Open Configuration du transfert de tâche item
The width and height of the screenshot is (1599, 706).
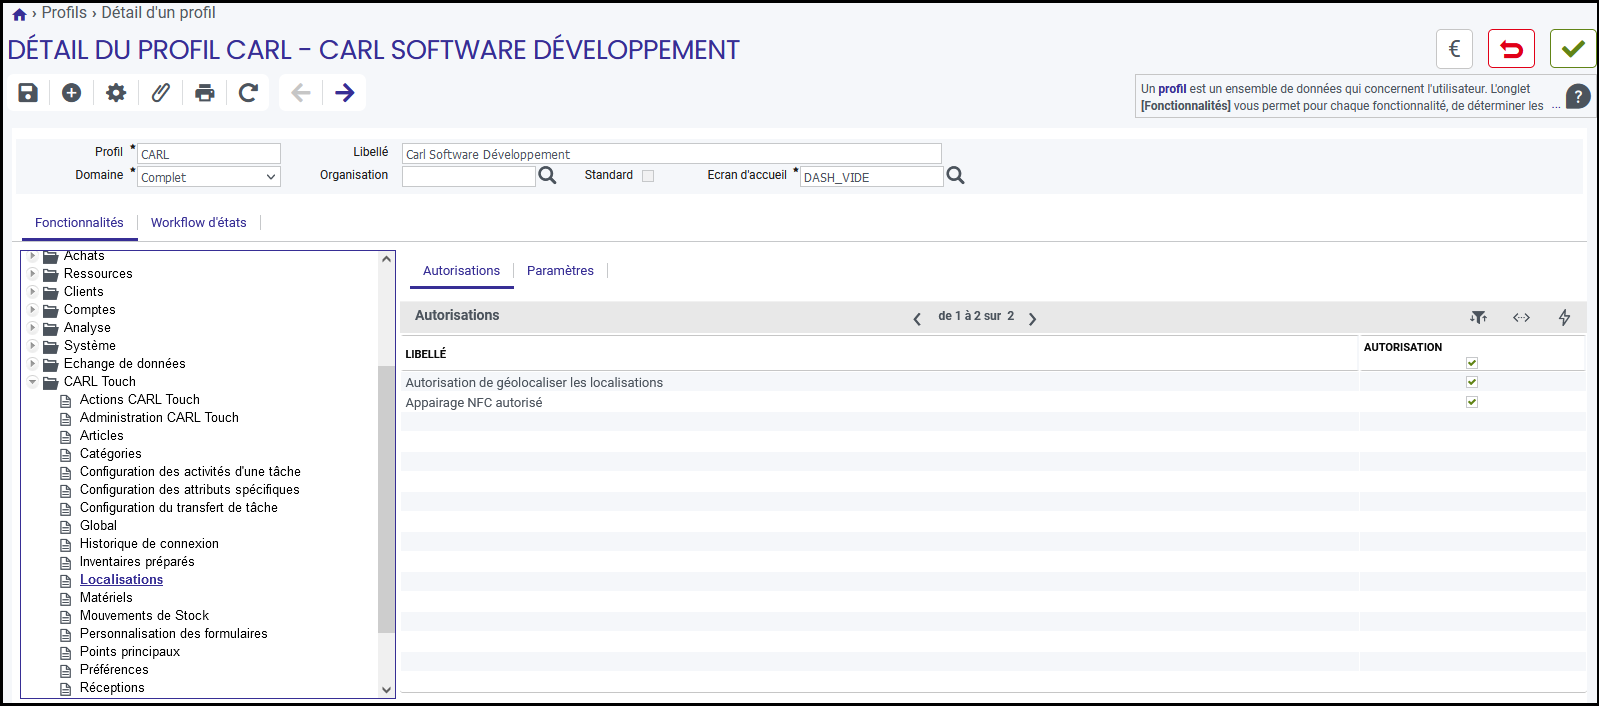(x=179, y=508)
